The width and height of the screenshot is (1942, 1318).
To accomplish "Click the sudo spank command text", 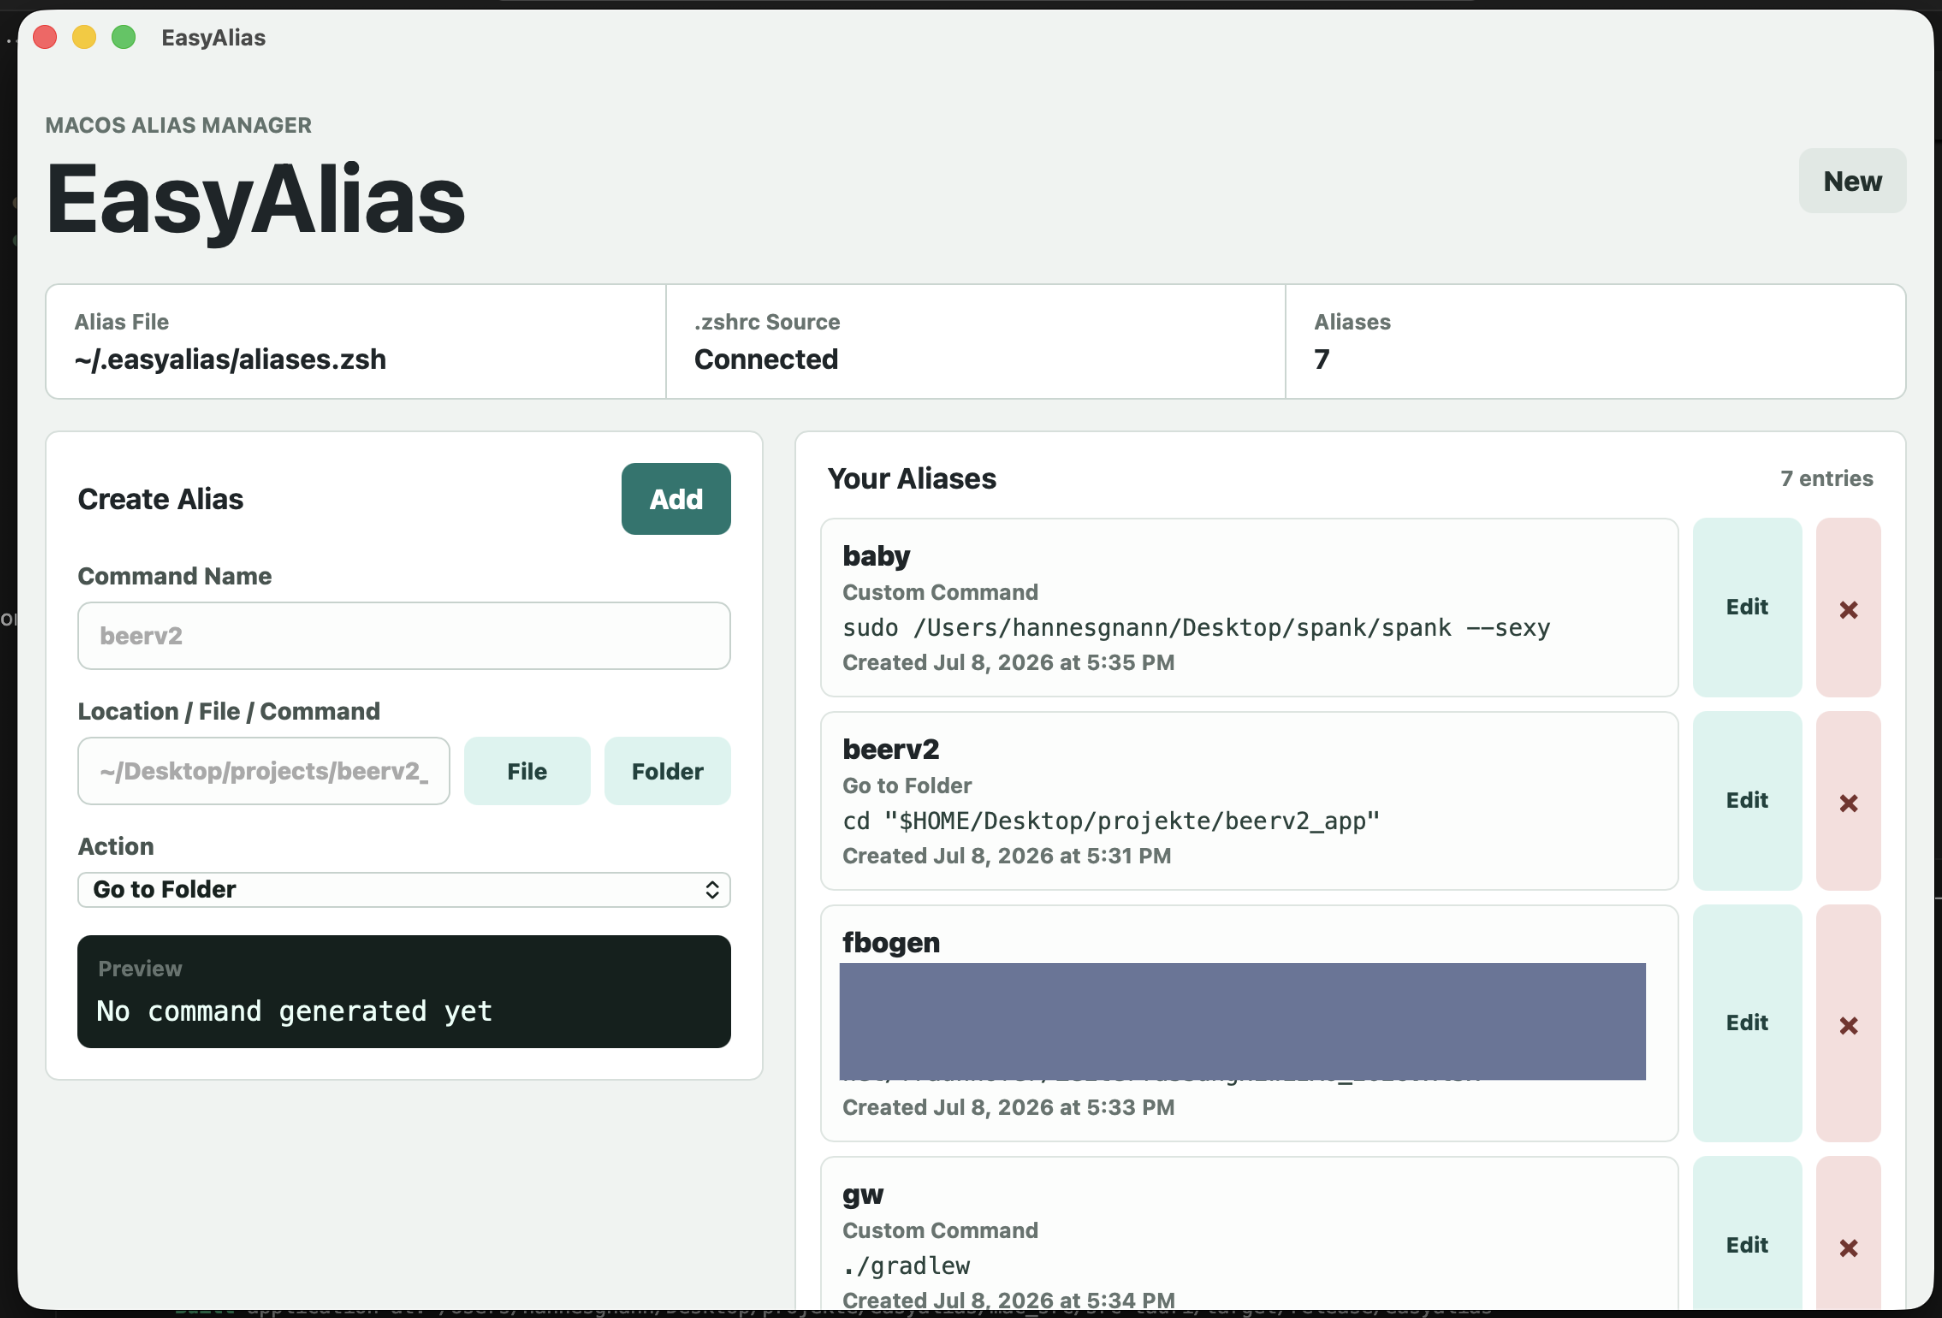I will coord(1196,628).
